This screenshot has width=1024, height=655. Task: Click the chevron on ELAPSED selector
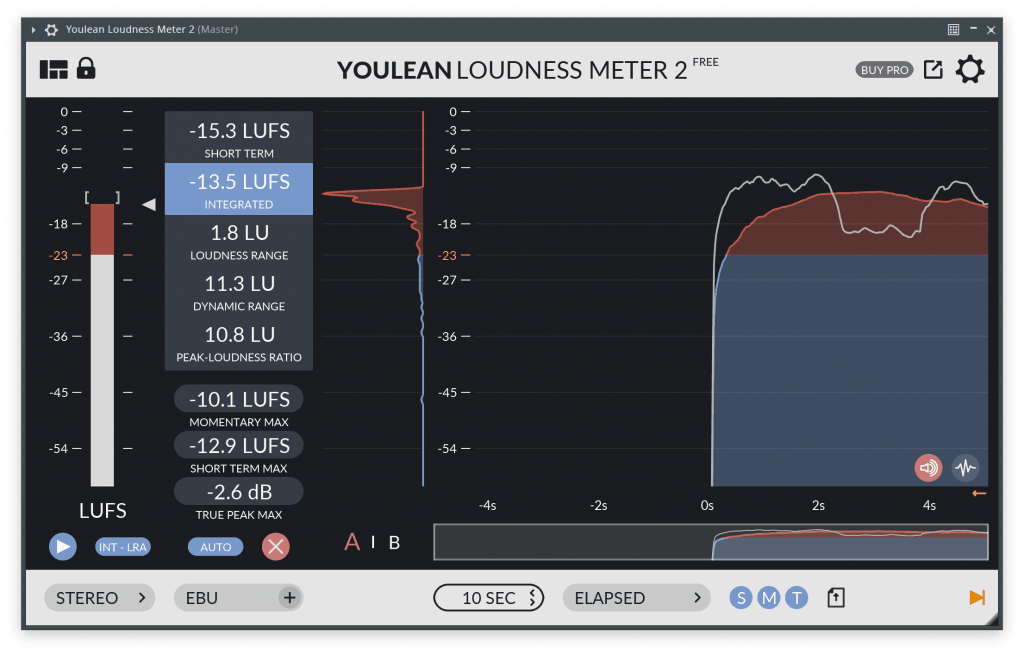click(x=697, y=598)
